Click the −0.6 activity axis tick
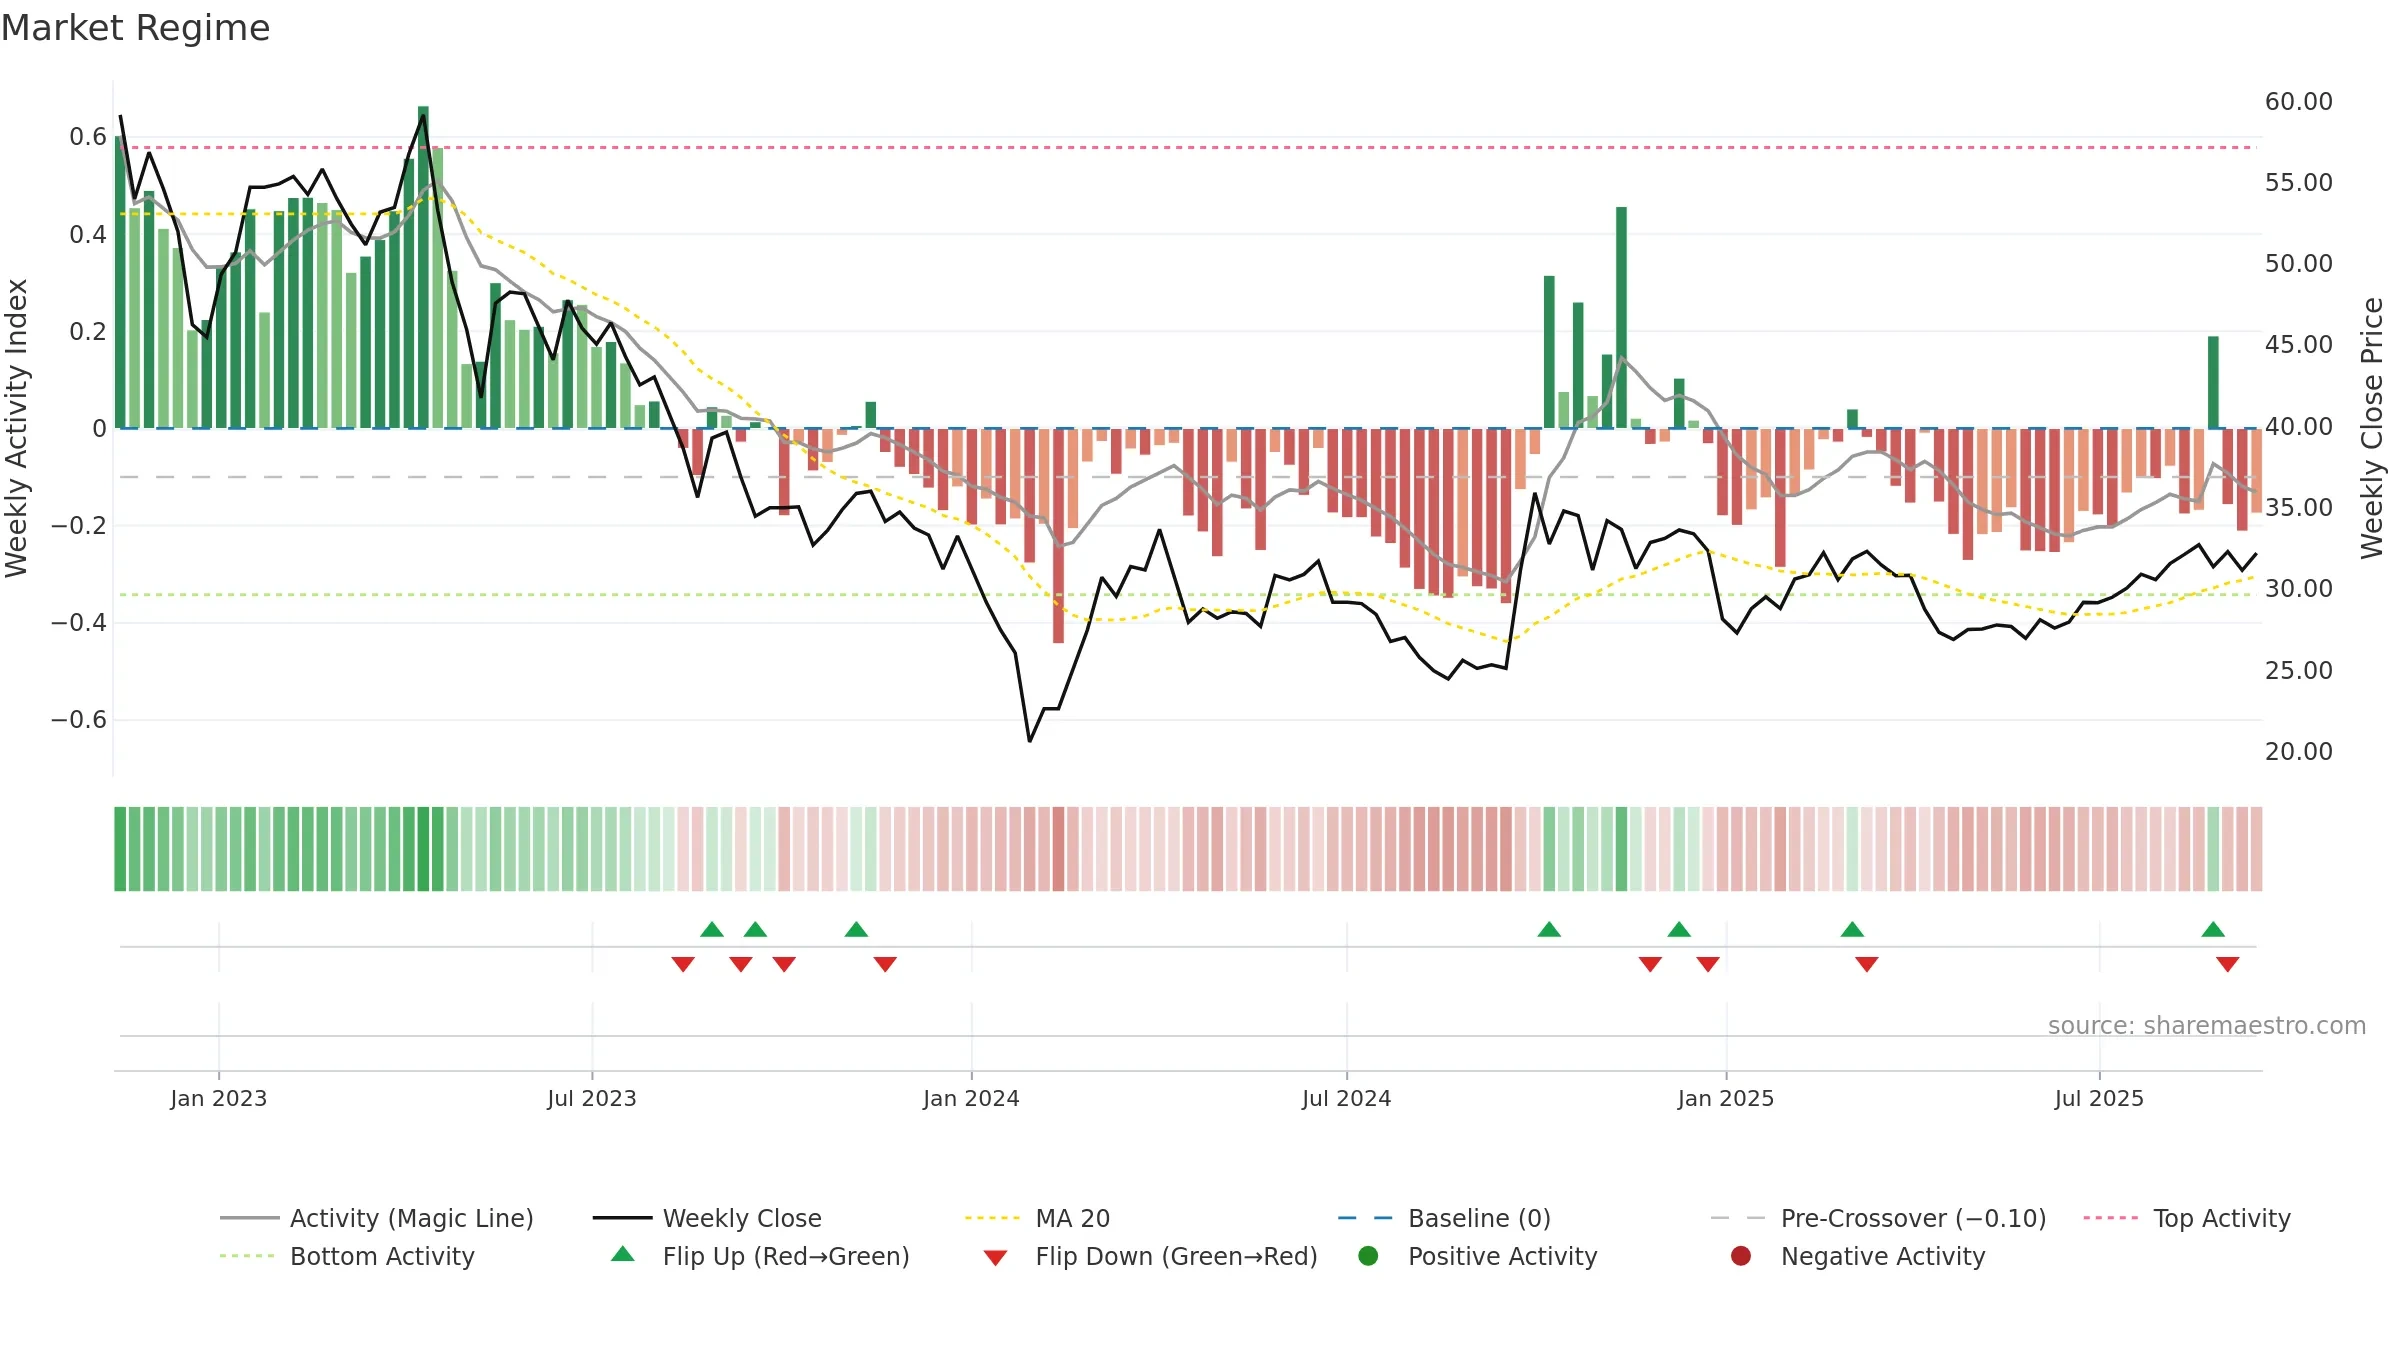 pos(79,719)
